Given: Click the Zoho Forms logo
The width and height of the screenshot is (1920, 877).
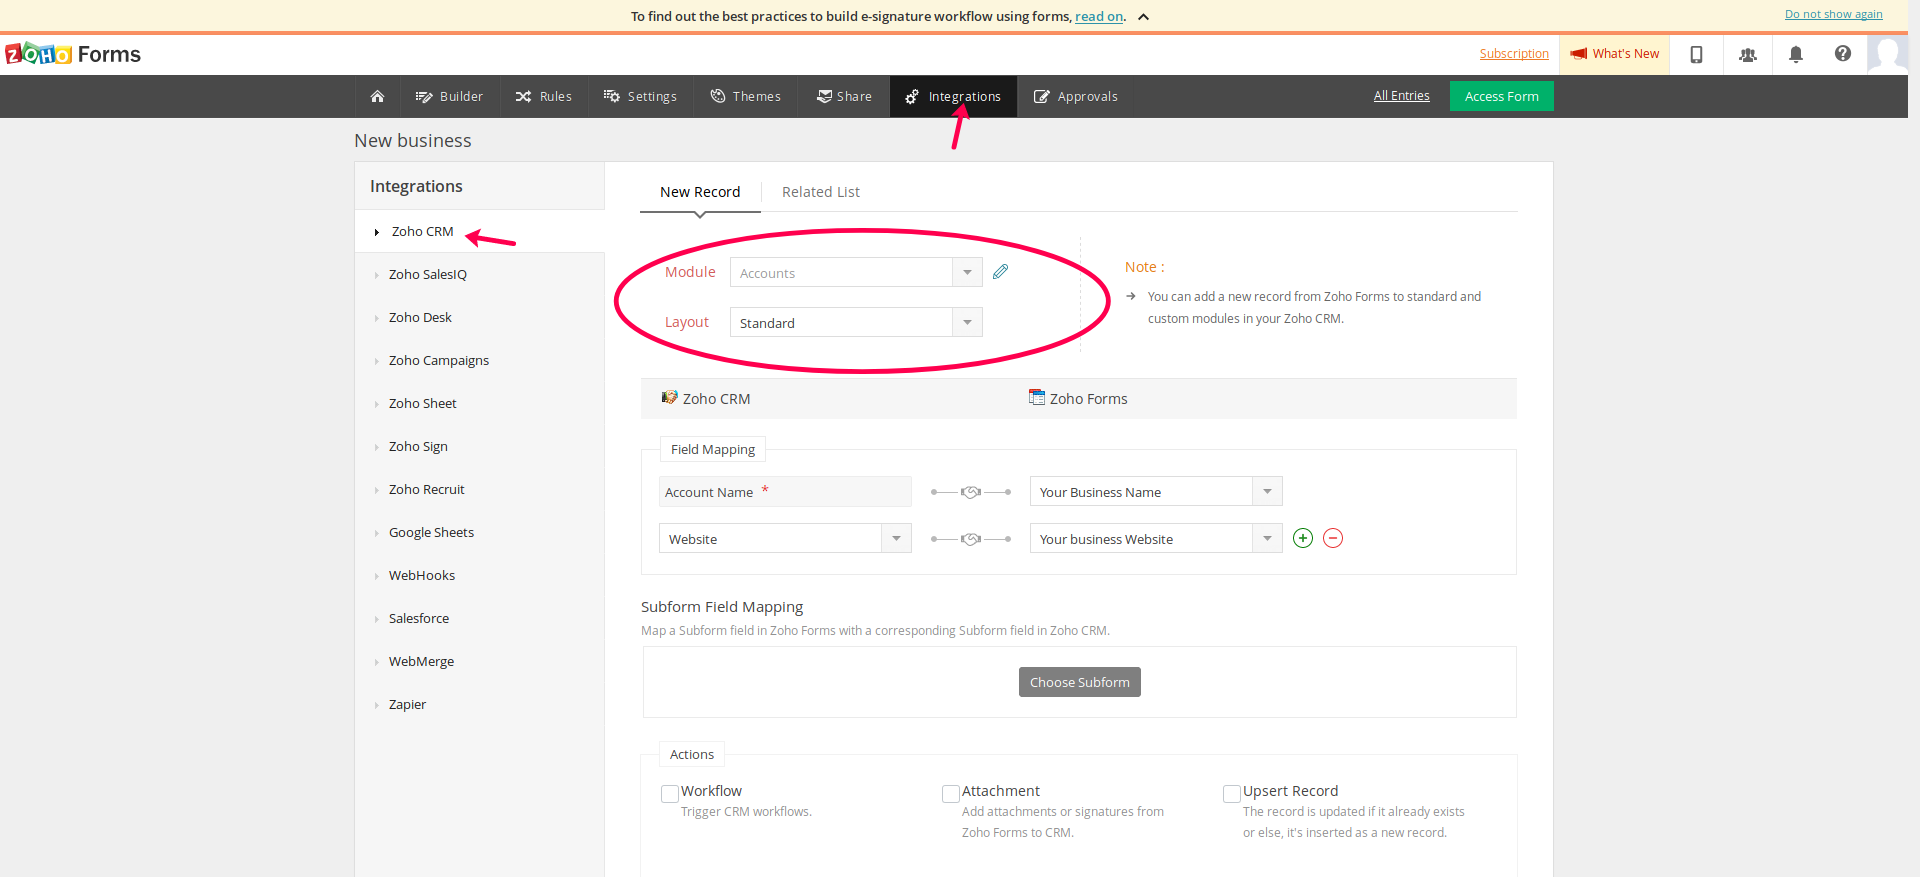Looking at the screenshot, I should pyautogui.click(x=73, y=54).
